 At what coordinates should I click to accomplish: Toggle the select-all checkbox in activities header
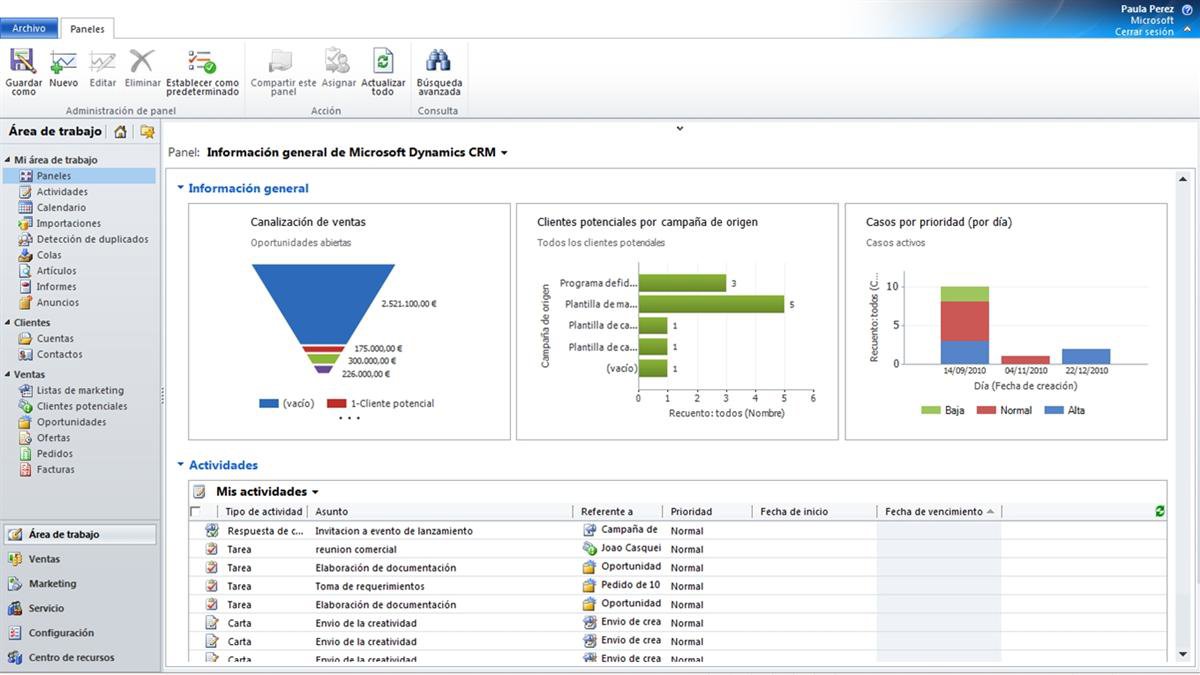tap(195, 511)
